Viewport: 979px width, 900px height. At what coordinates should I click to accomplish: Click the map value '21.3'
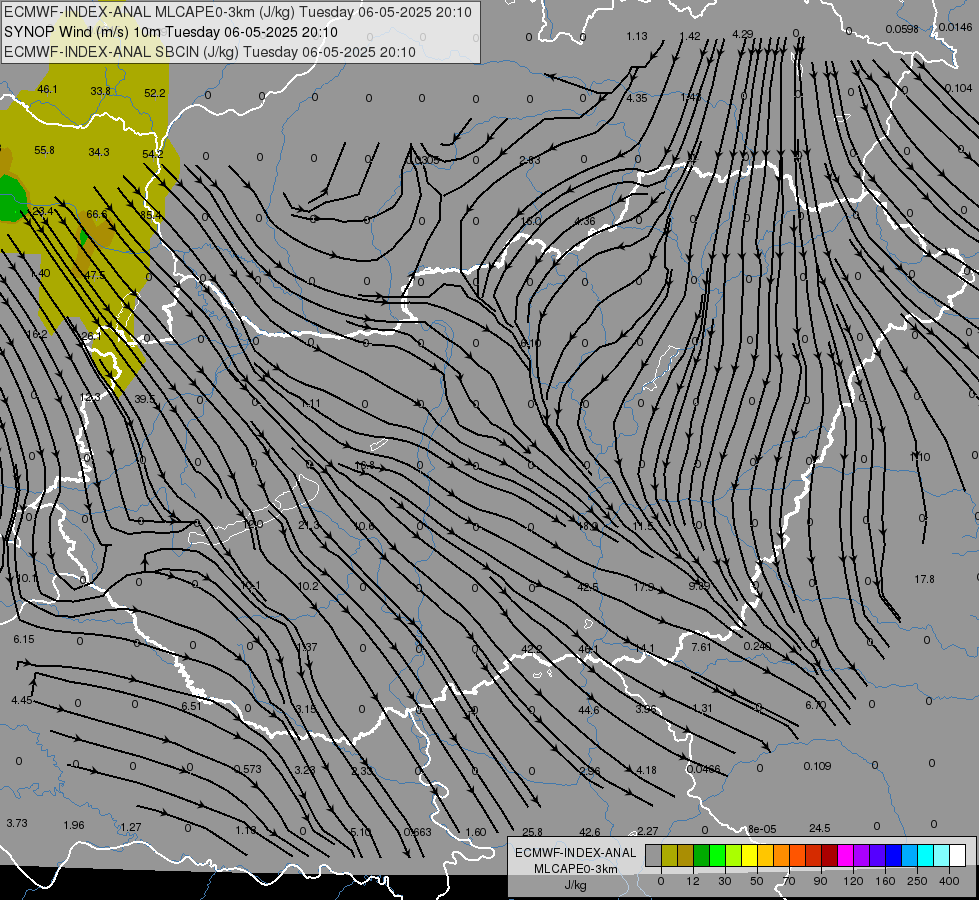(308, 526)
